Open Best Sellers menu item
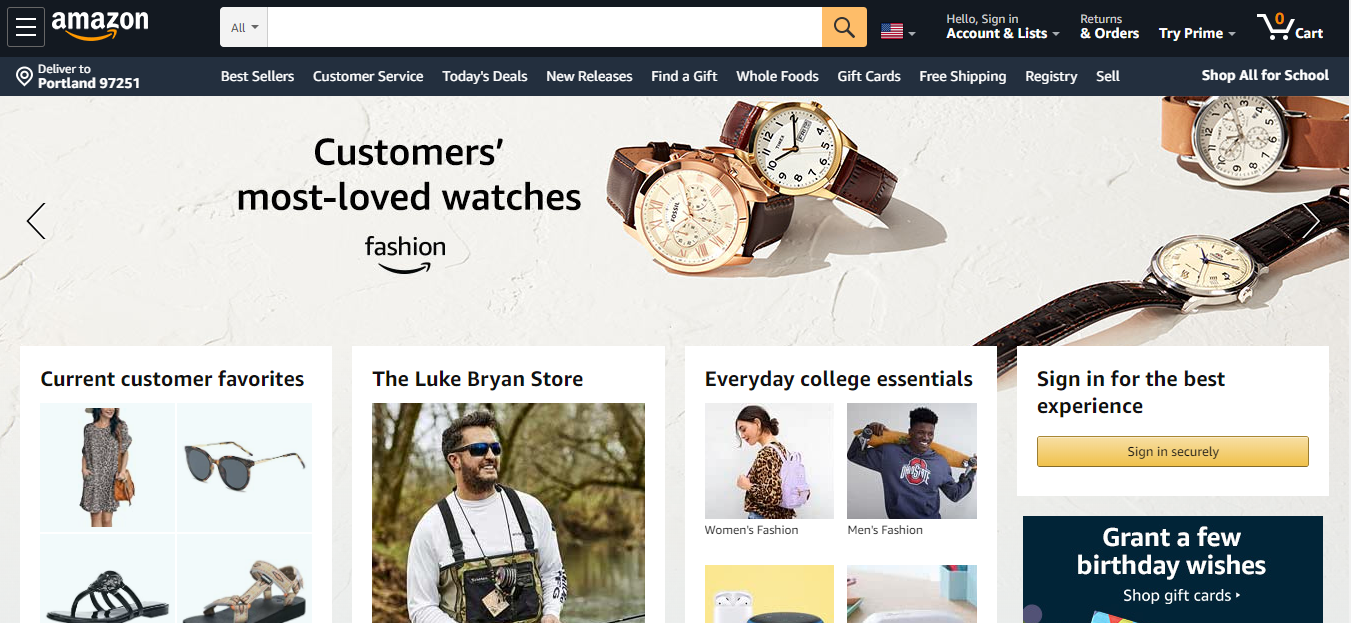The image size is (1351, 623). (x=257, y=76)
